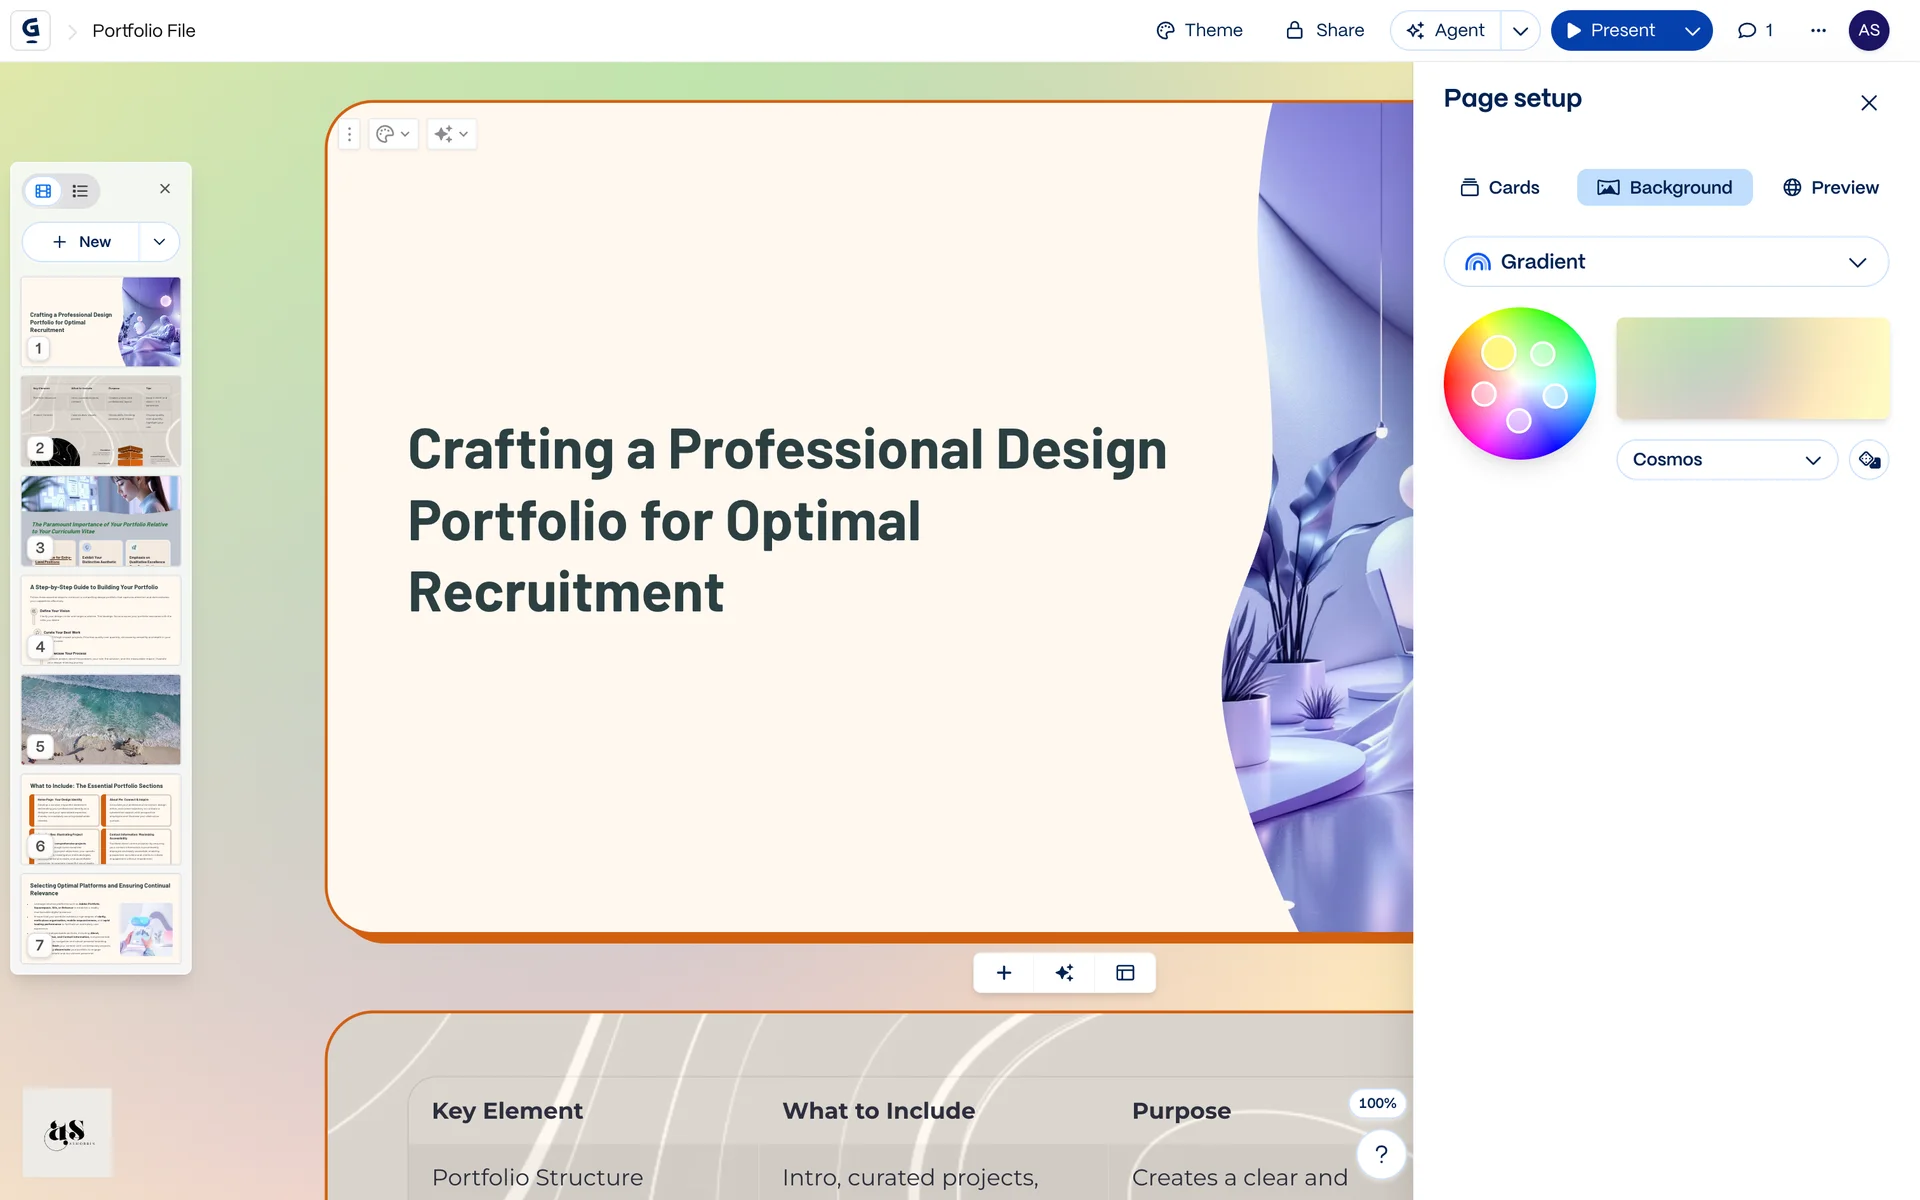Switch to the Preview tab
The width and height of the screenshot is (1920, 1200).
(1830, 188)
